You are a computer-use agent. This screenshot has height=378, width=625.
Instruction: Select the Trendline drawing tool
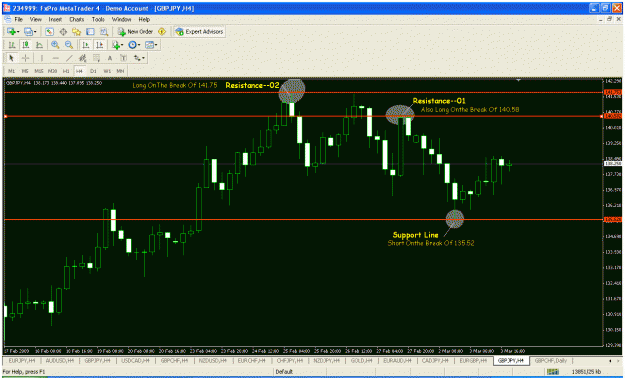(x=69, y=58)
